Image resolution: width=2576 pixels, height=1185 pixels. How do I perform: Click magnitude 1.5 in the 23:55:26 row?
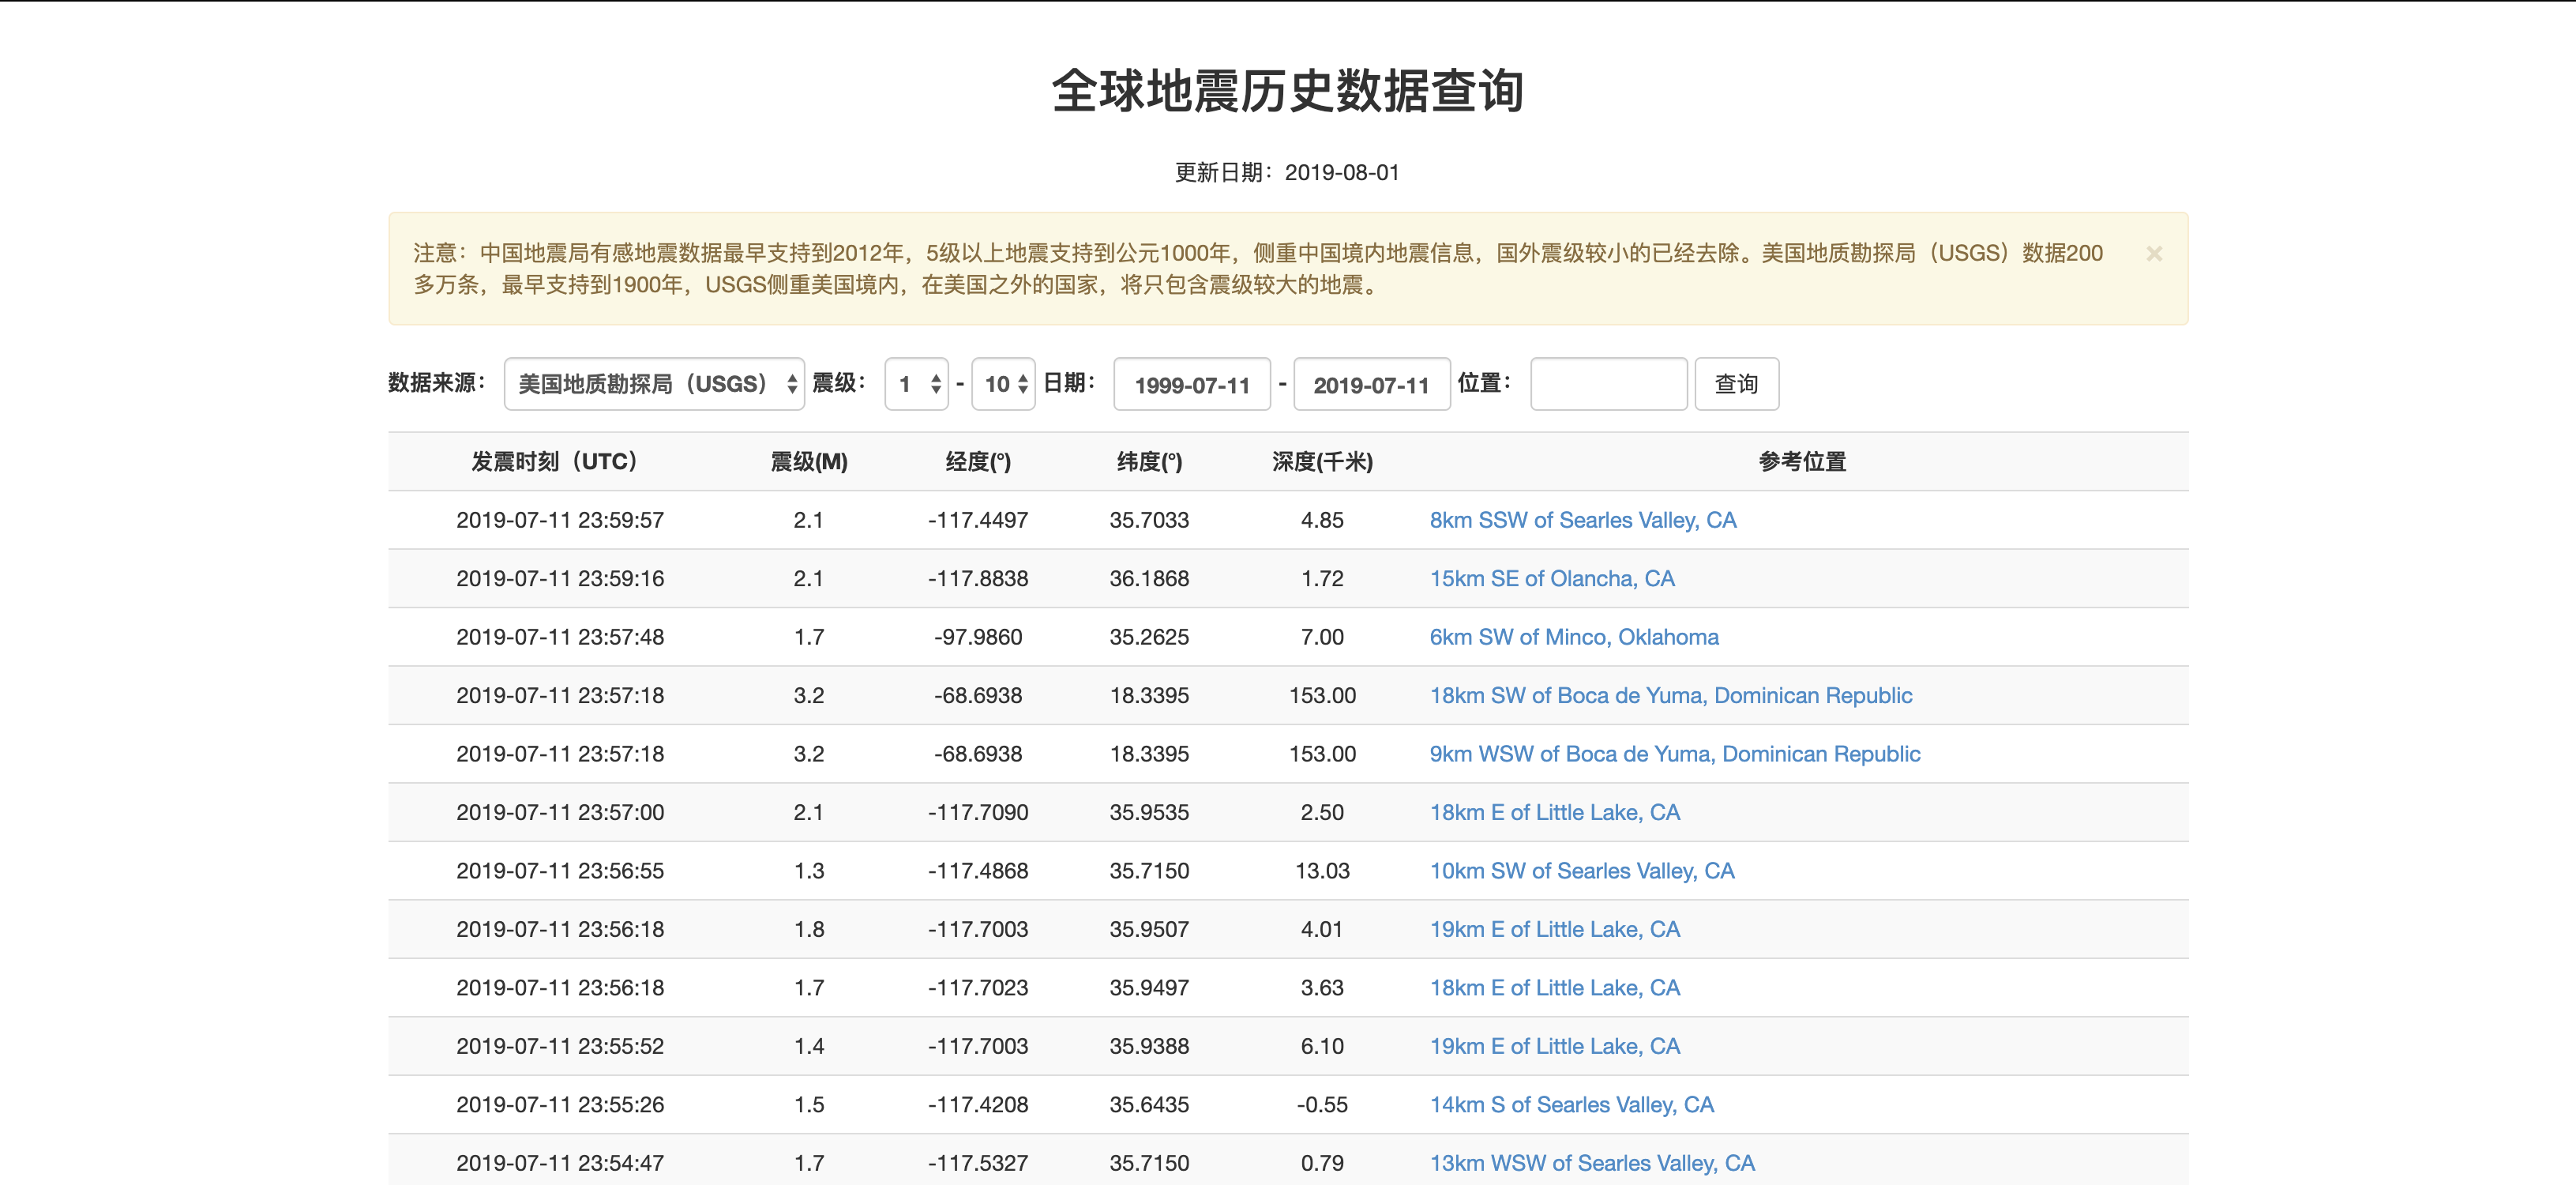809,1105
